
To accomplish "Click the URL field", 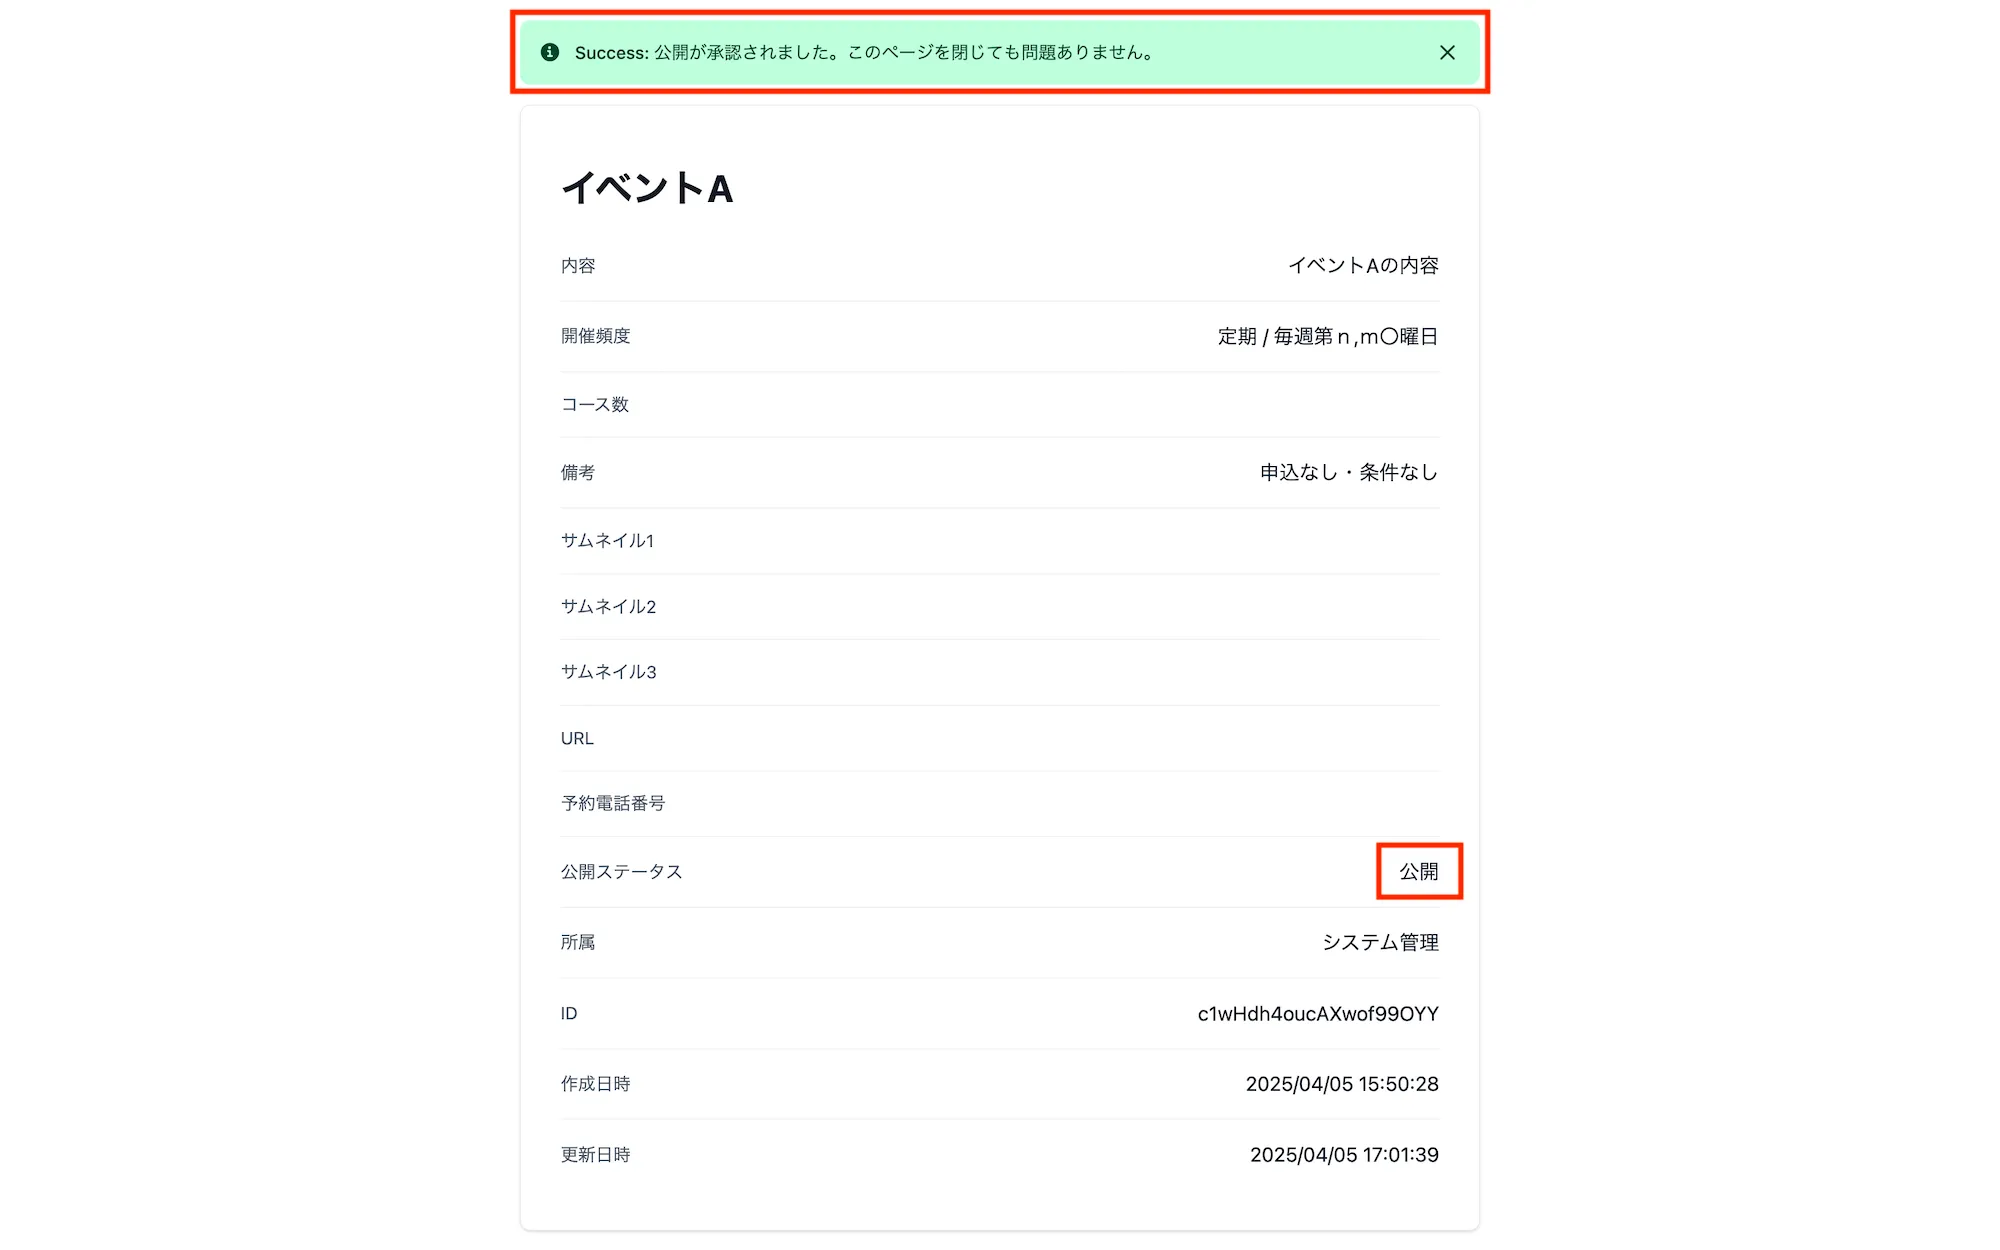I will click(x=577, y=738).
